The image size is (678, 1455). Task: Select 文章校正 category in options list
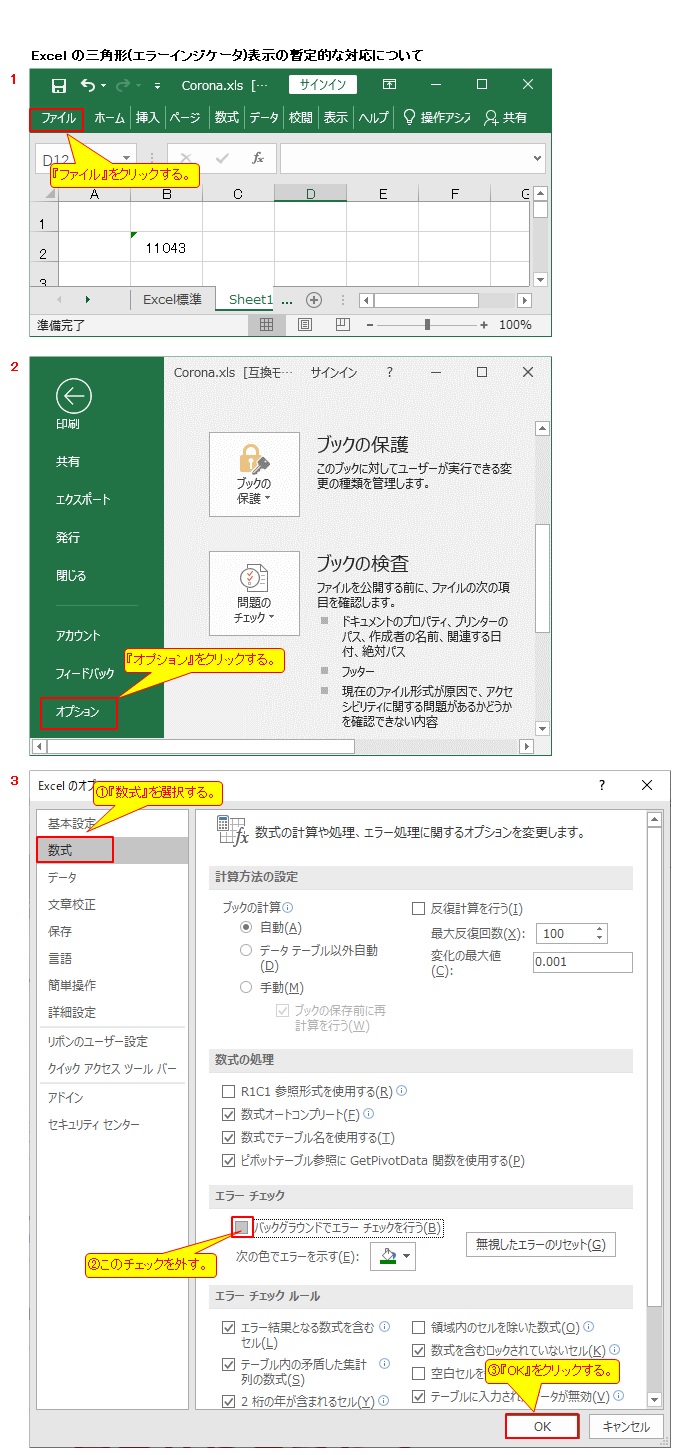coord(72,904)
